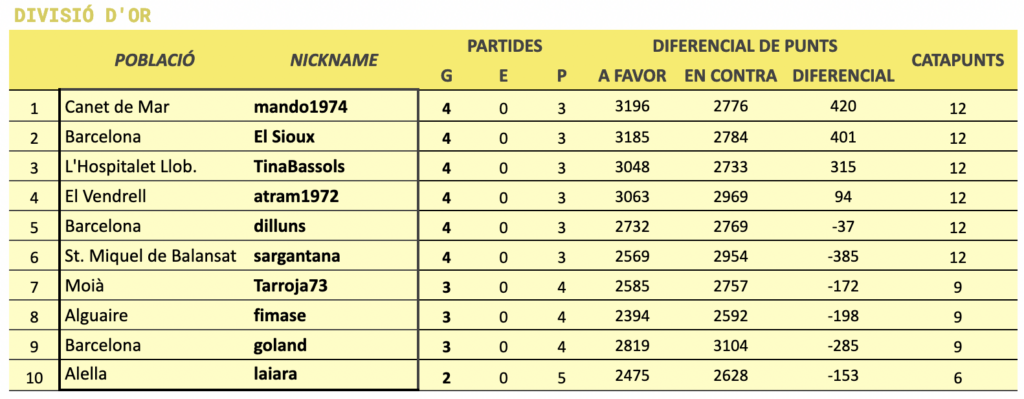Click the 3196 points value
1024x399 pixels.
click(632, 106)
